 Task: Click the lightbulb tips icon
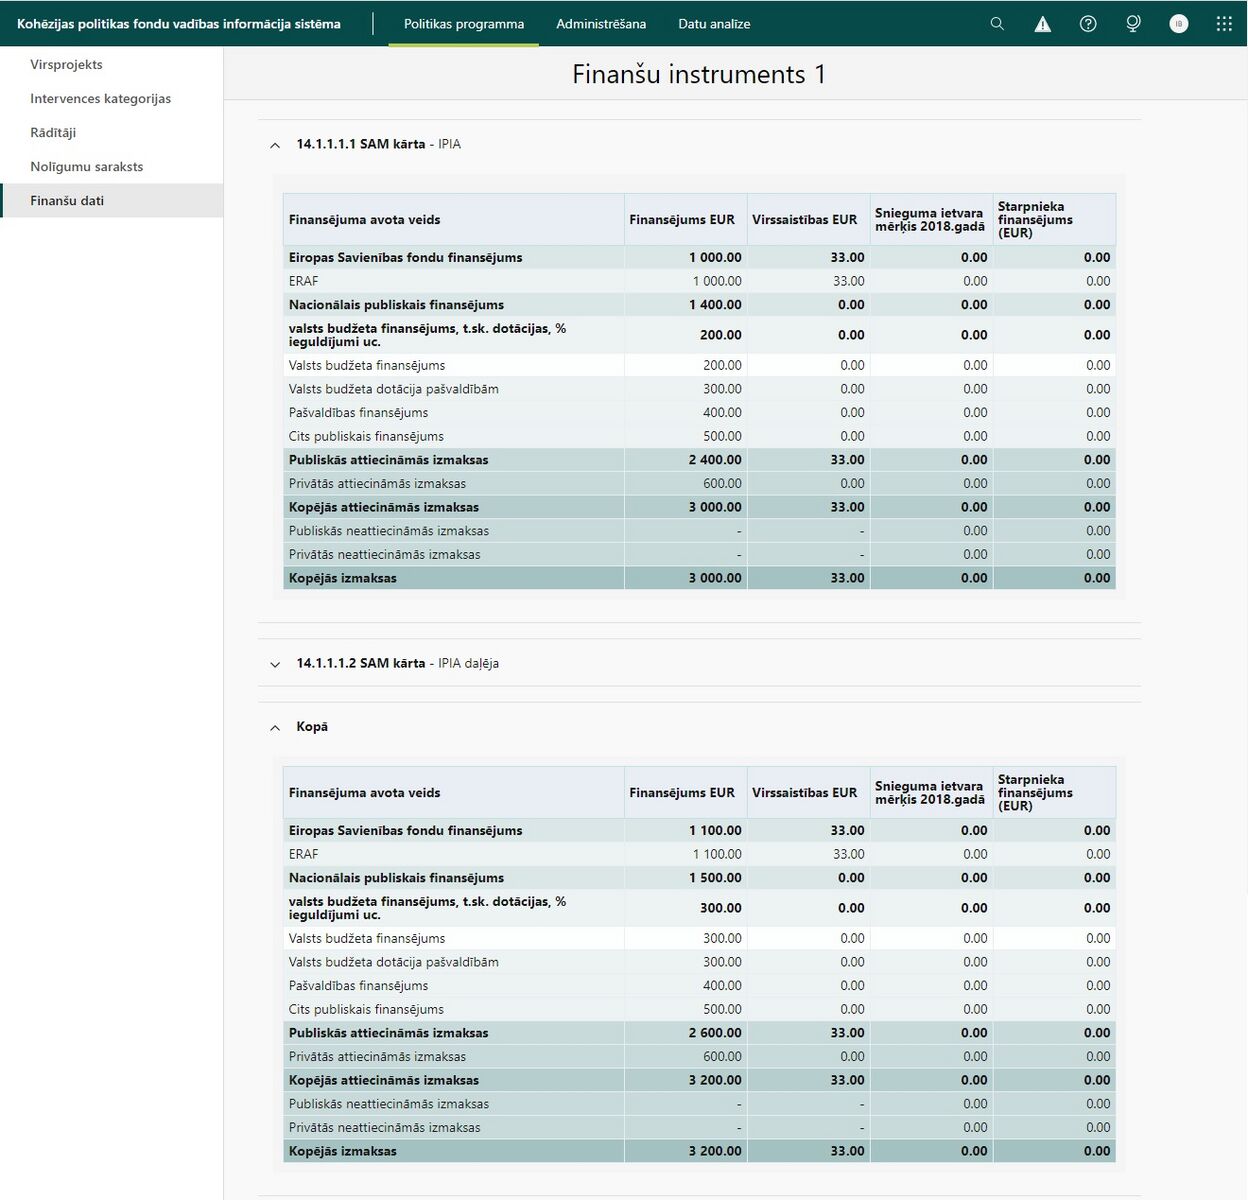point(1133,24)
